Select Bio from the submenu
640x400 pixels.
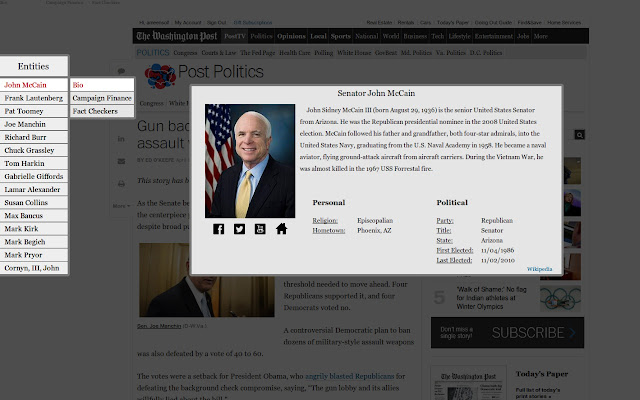(x=102, y=85)
